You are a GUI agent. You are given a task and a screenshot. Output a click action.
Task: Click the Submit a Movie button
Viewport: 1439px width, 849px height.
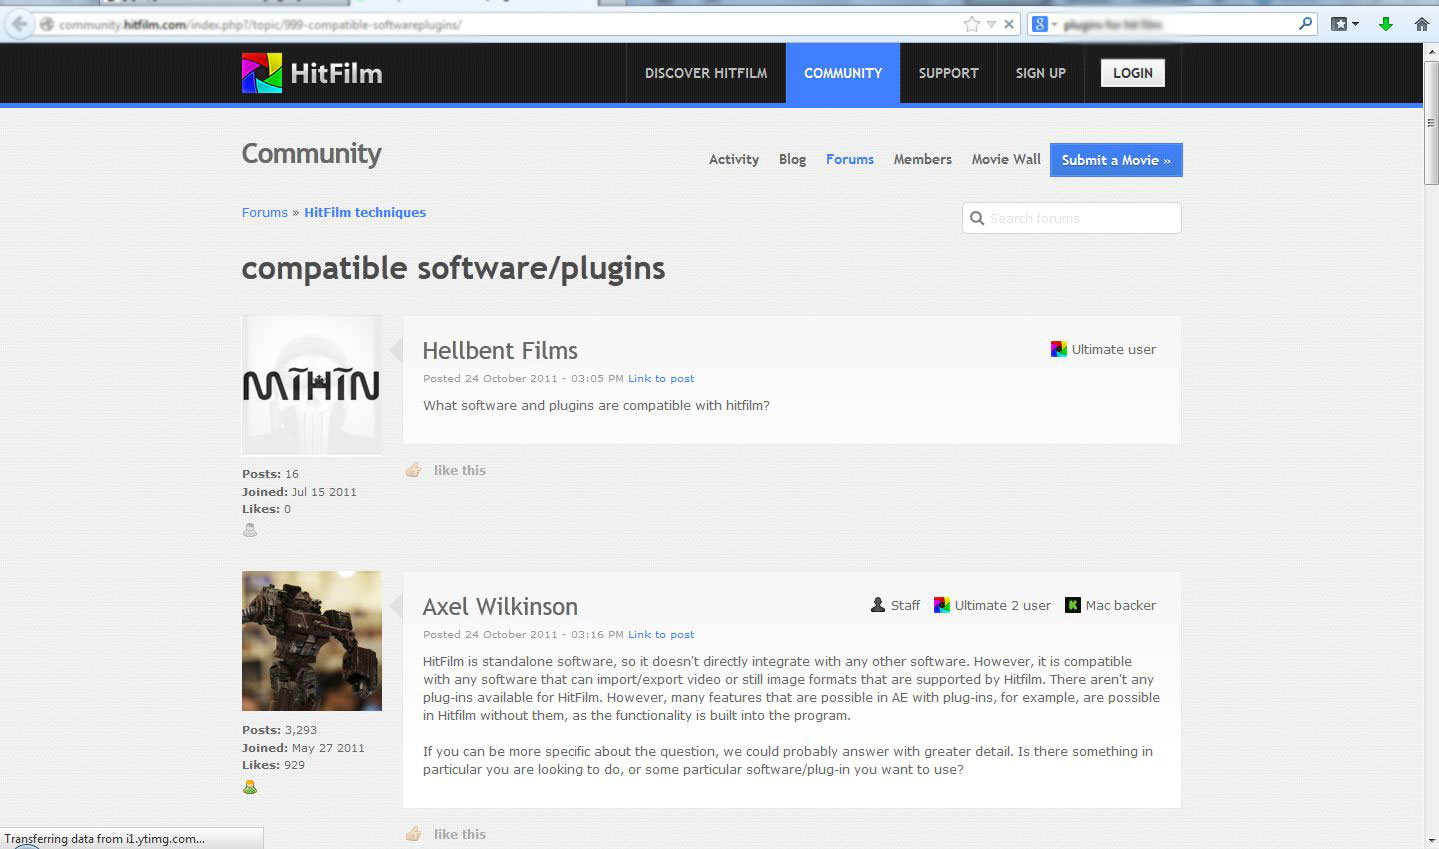click(1116, 160)
